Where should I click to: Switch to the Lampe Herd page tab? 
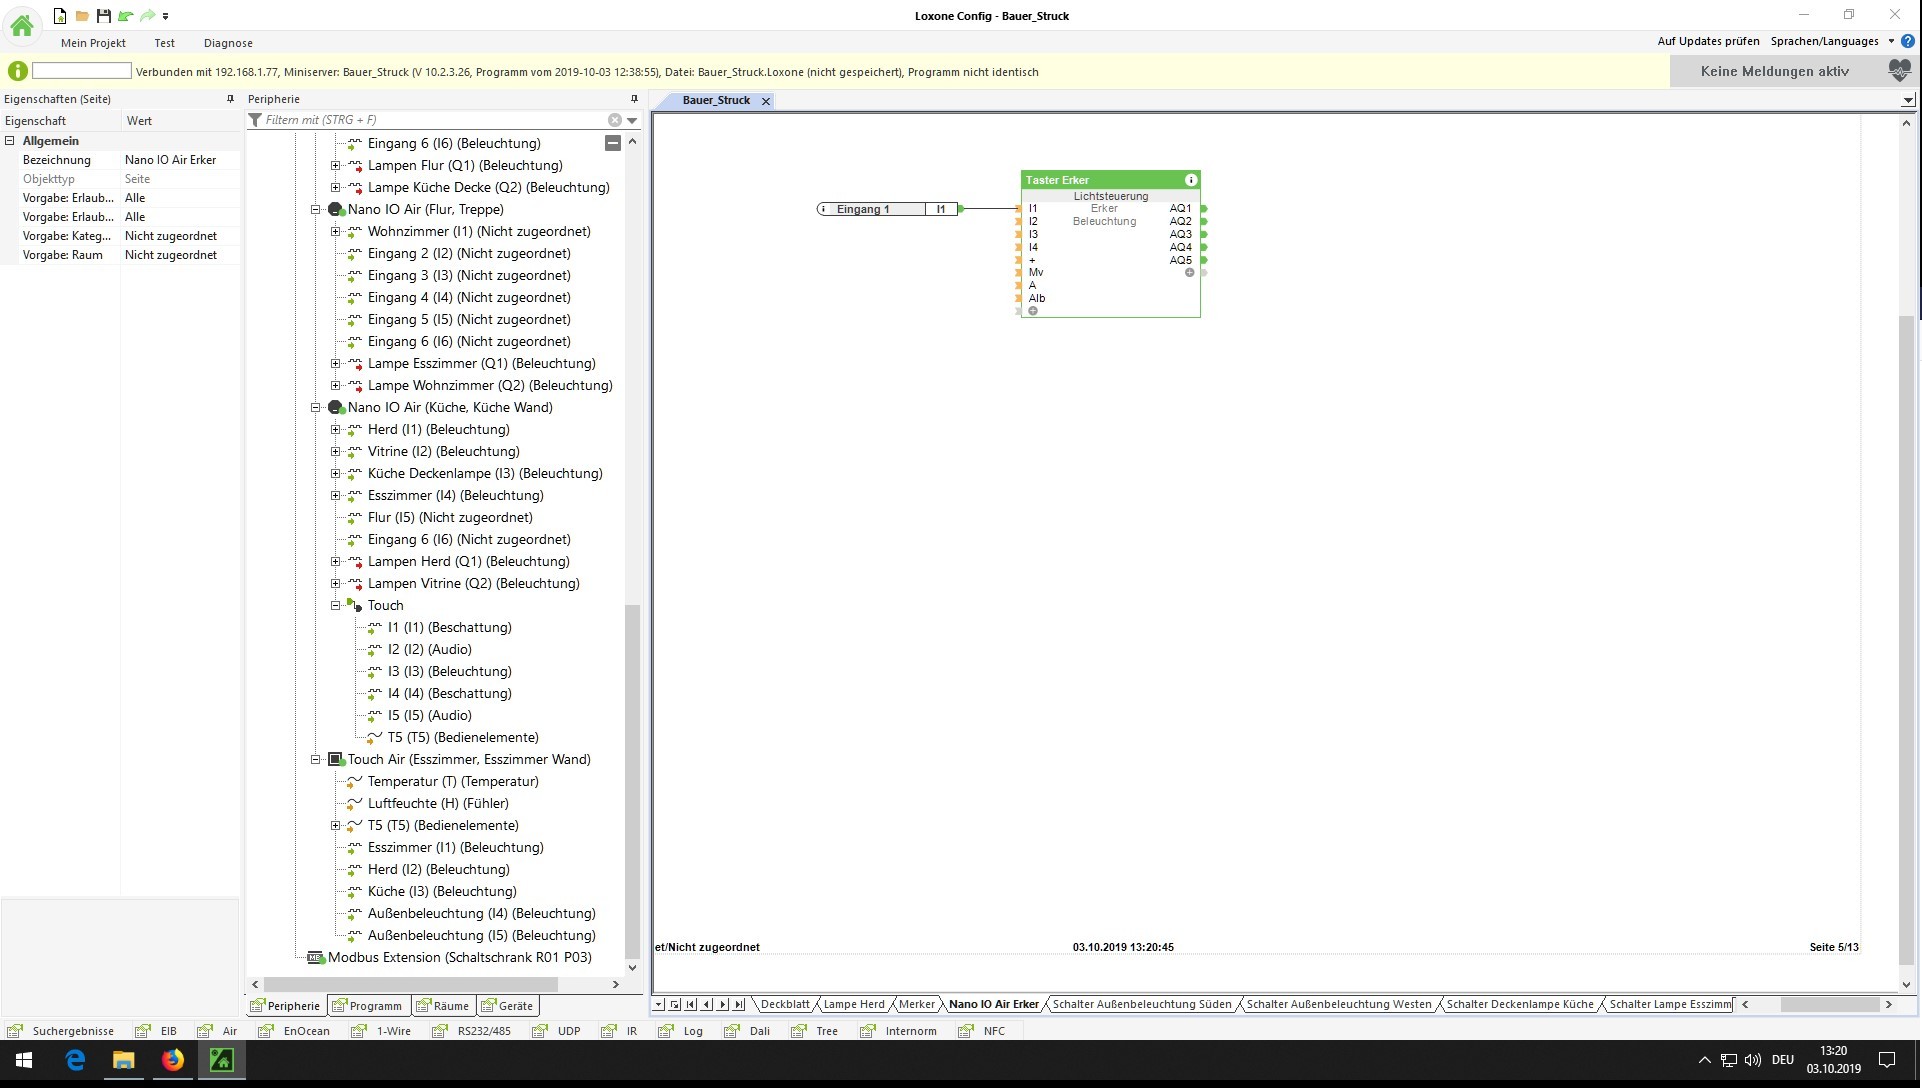(x=853, y=1004)
